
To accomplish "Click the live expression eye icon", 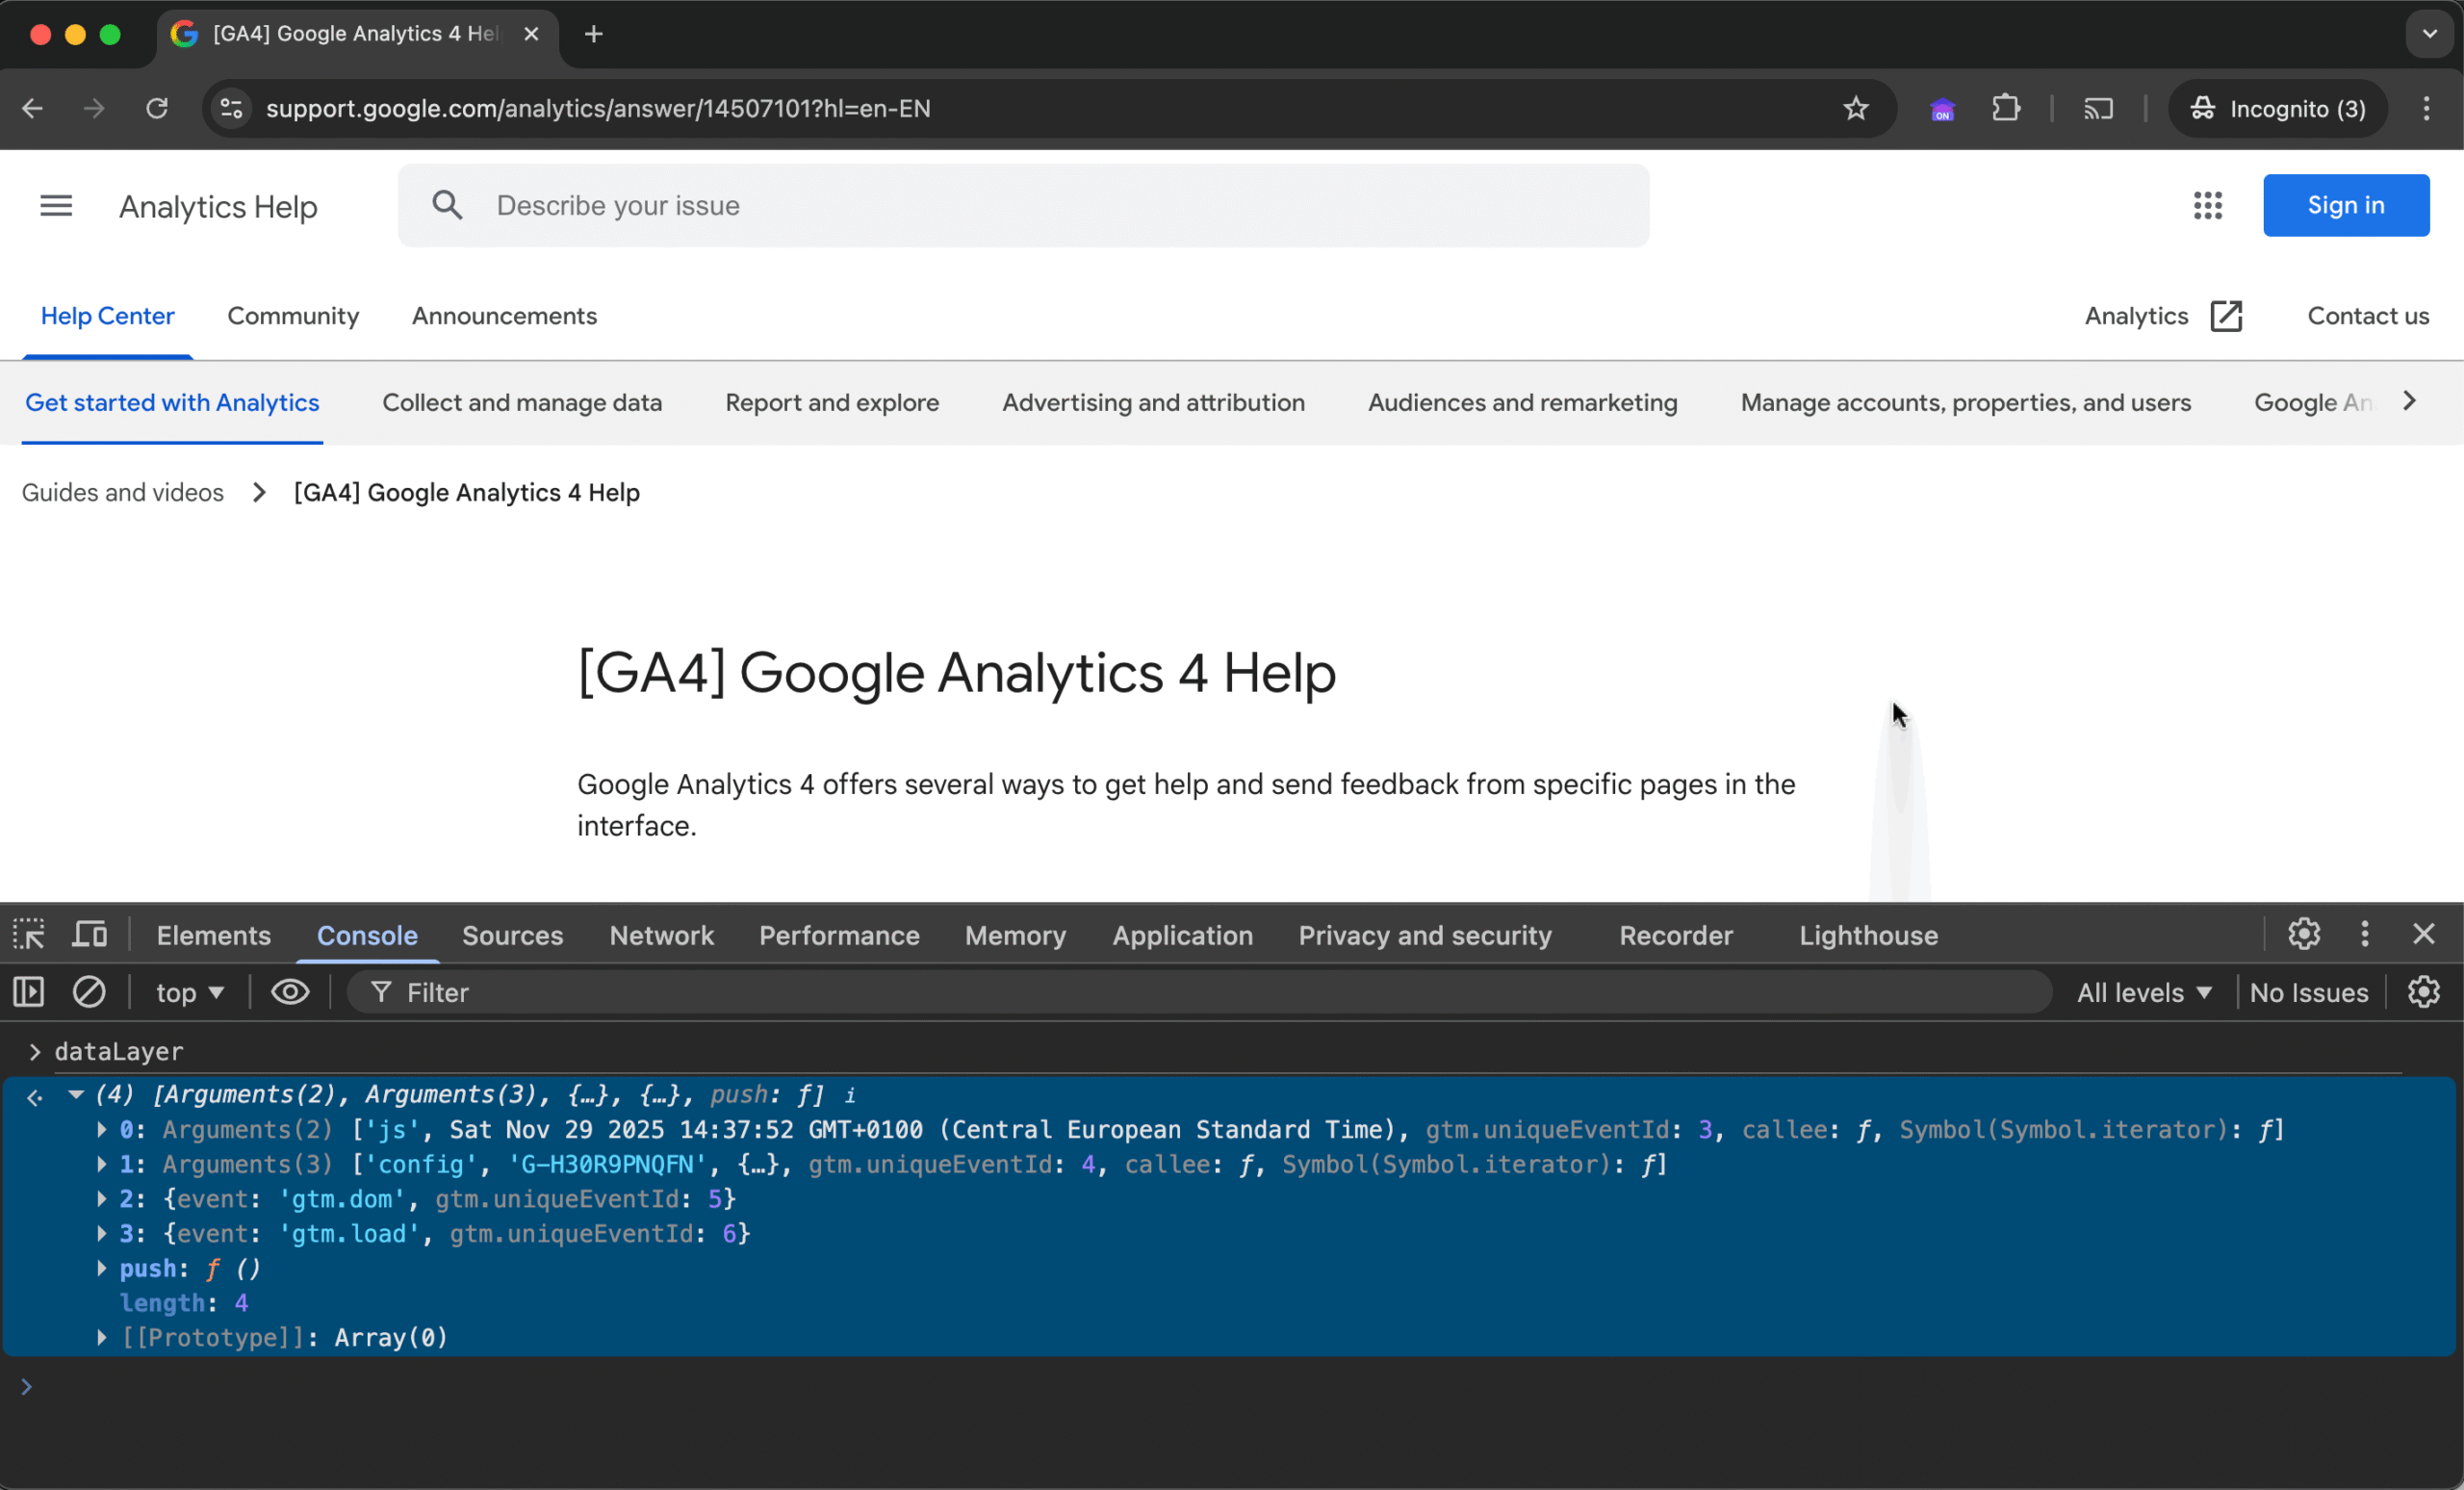I will click(290, 992).
